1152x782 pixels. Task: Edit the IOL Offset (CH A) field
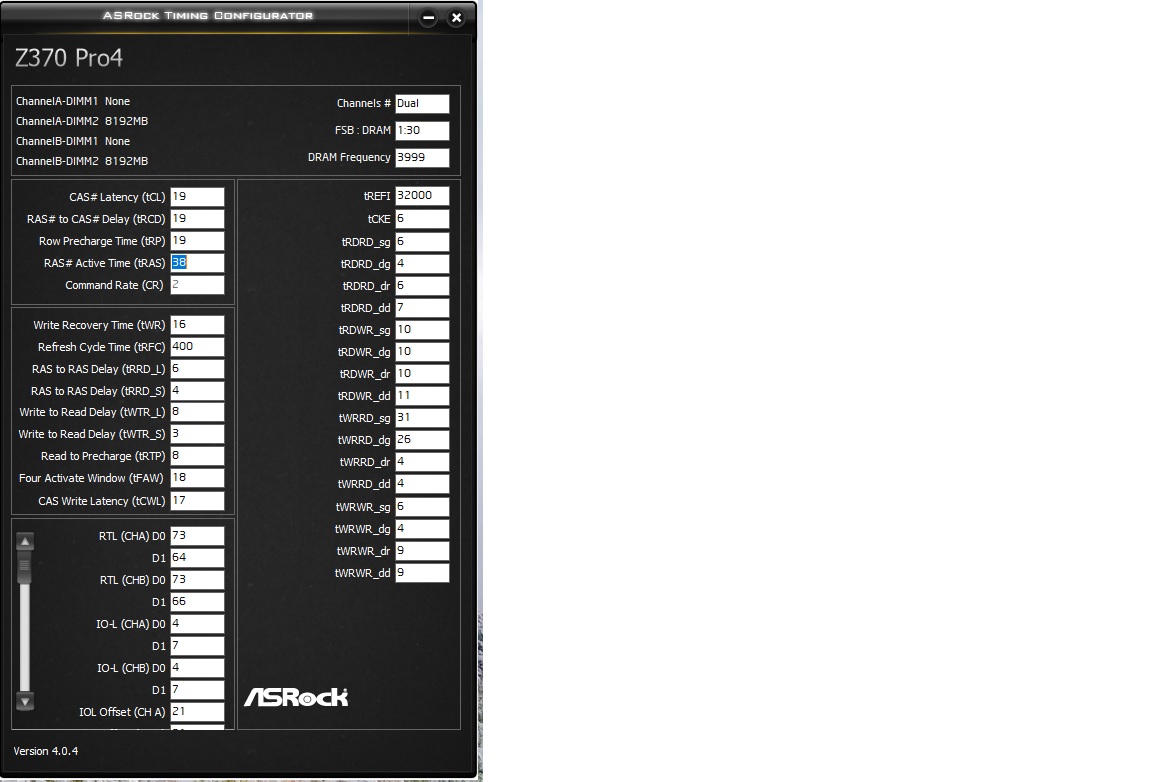(197, 712)
